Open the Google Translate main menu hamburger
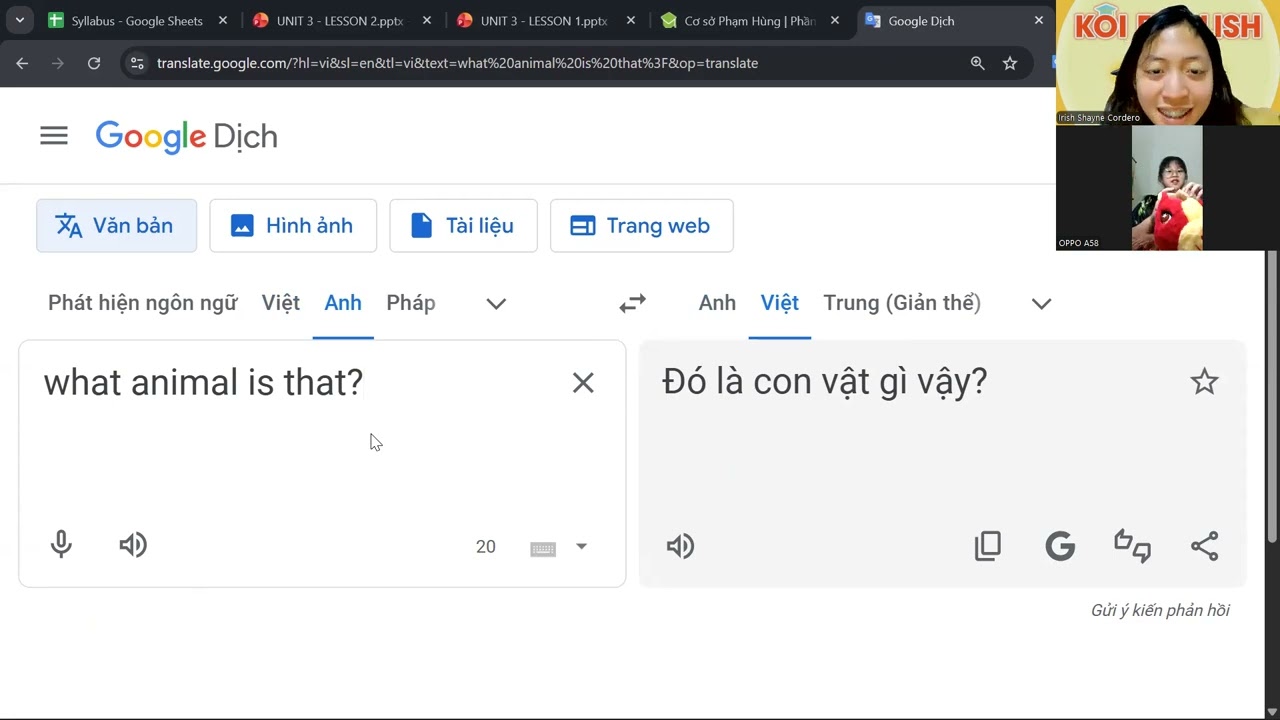The height and width of the screenshot is (720, 1280). pyautogui.click(x=54, y=136)
